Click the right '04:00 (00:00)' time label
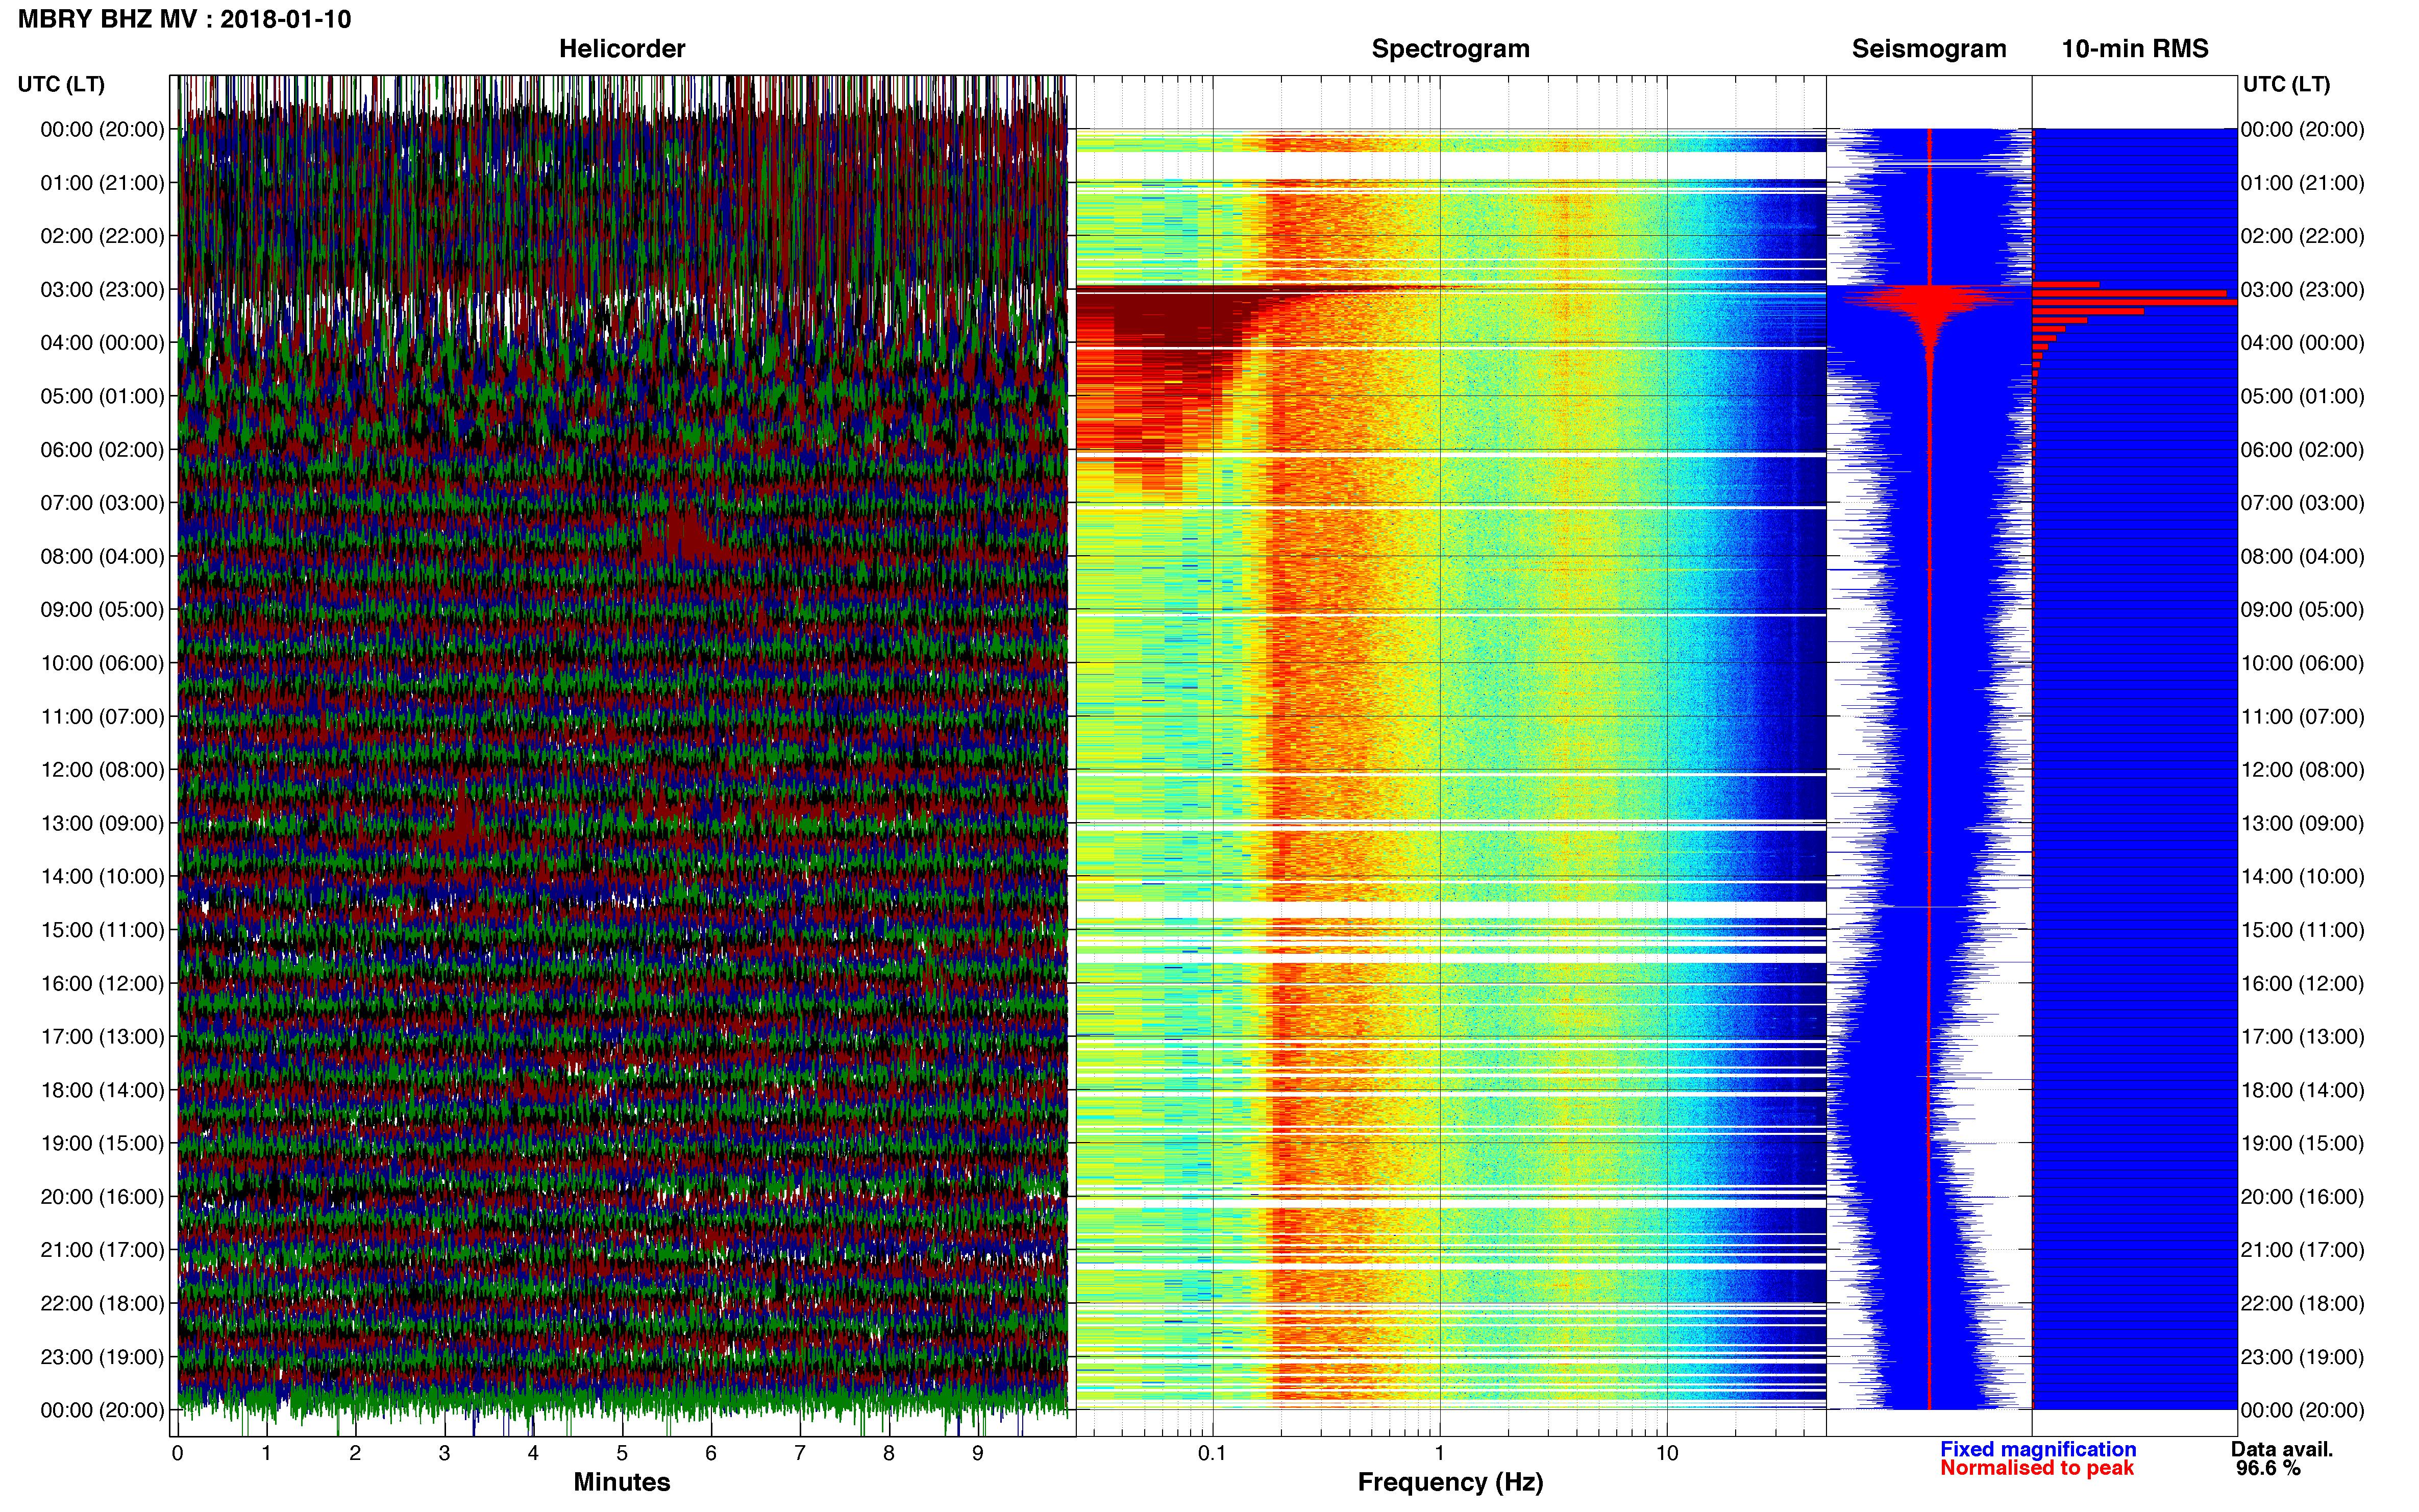The width and height of the screenshot is (2419, 1512). click(x=2302, y=343)
